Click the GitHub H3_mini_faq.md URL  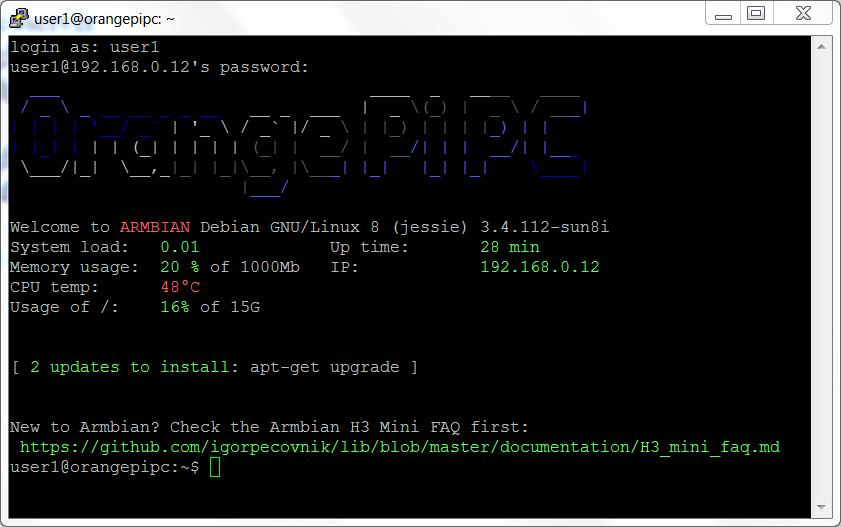coord(399,447)
